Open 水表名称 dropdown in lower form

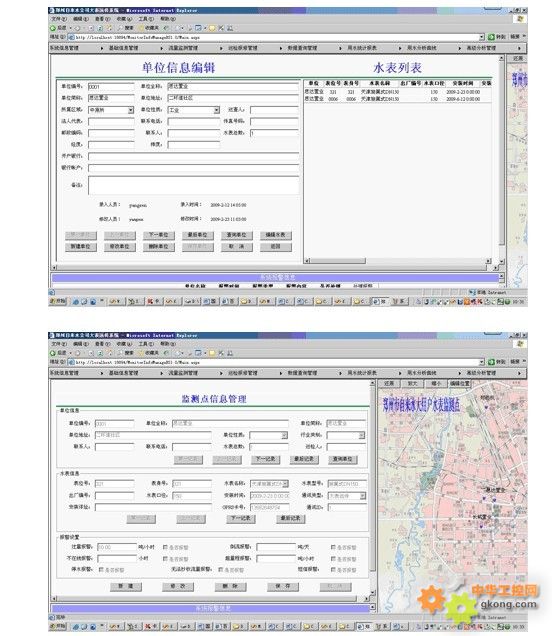pos(286,483)
